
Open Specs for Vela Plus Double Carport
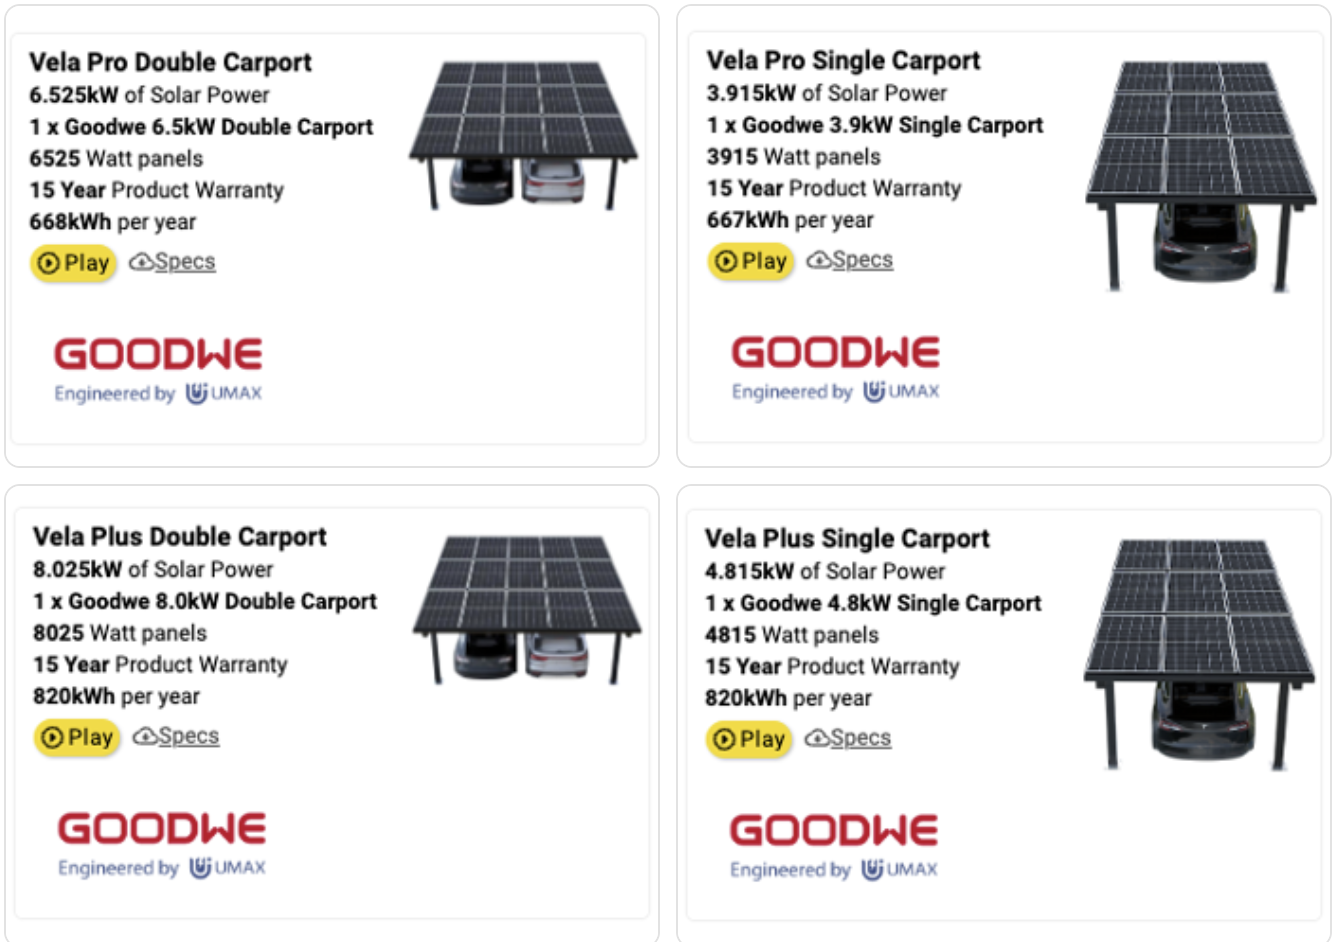tap(176, 736)
